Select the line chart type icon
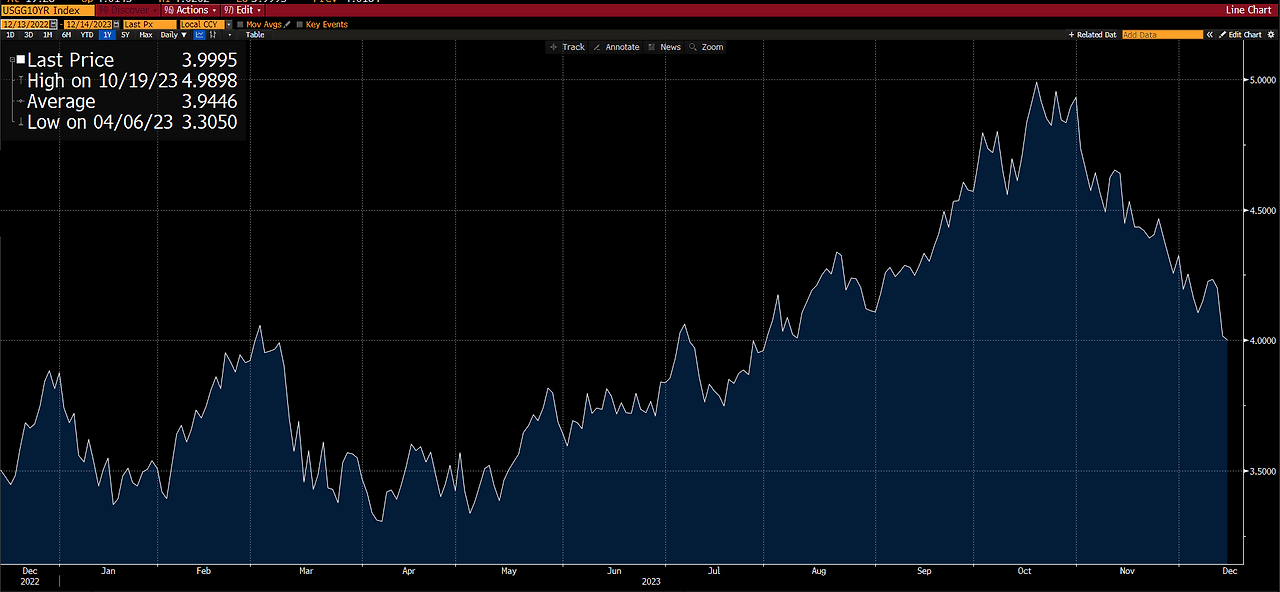This screenshot has width=1280, height=592. [201, 34]
